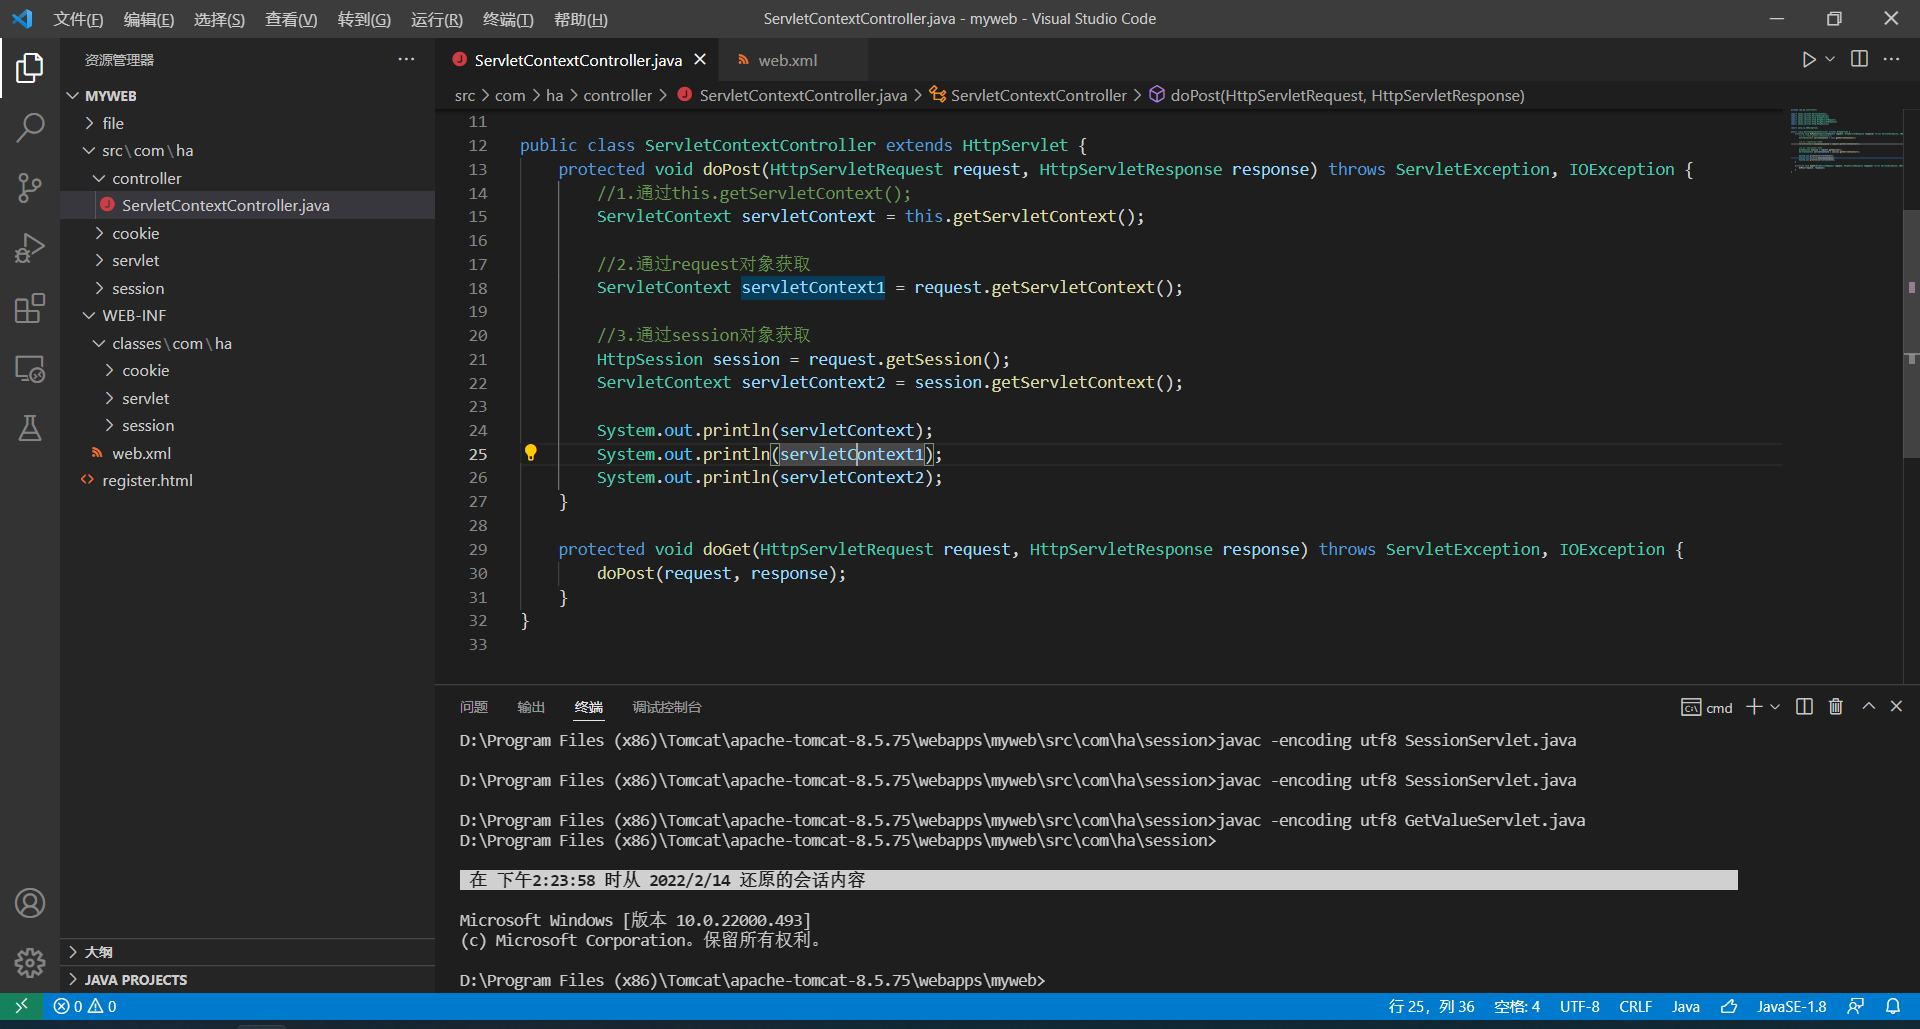The width and height of the screenshot is (1920, 1029).
Task: Open the Manage gear settings
Action: [30, 963]
